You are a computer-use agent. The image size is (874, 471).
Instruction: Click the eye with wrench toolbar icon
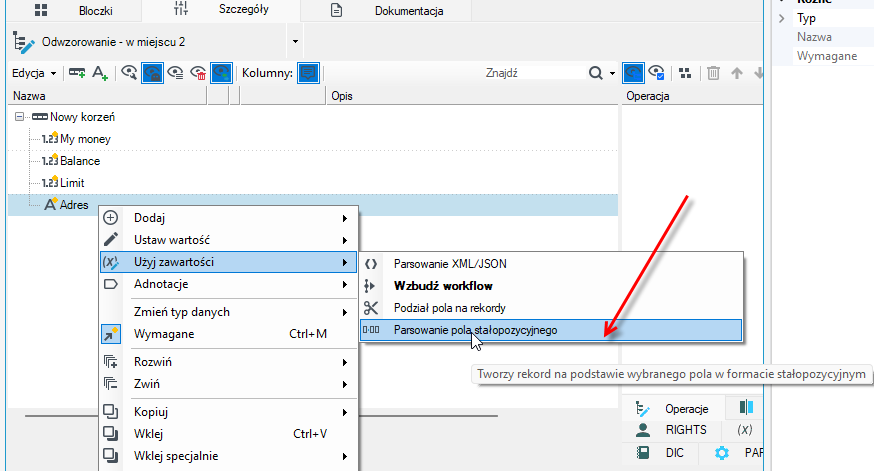point(129,73)
